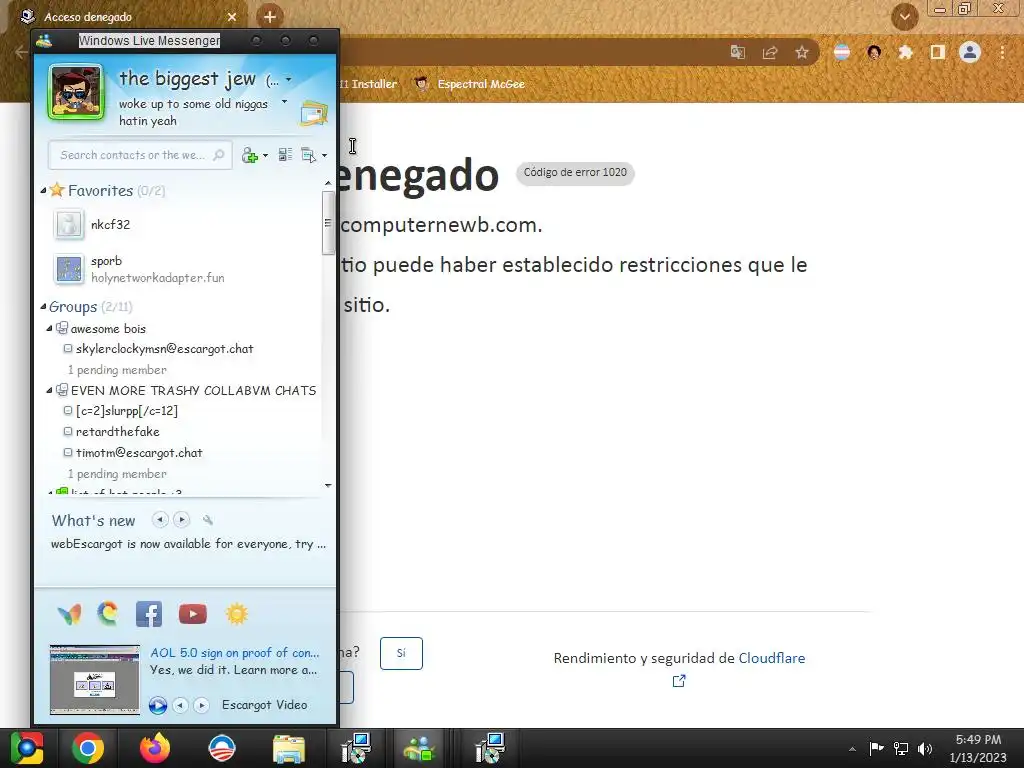Select skylerclockymsn@escargot.chat contact
Image resolution: width=1024 pixels, height=768 pixels.
click(x=165, y=349)
